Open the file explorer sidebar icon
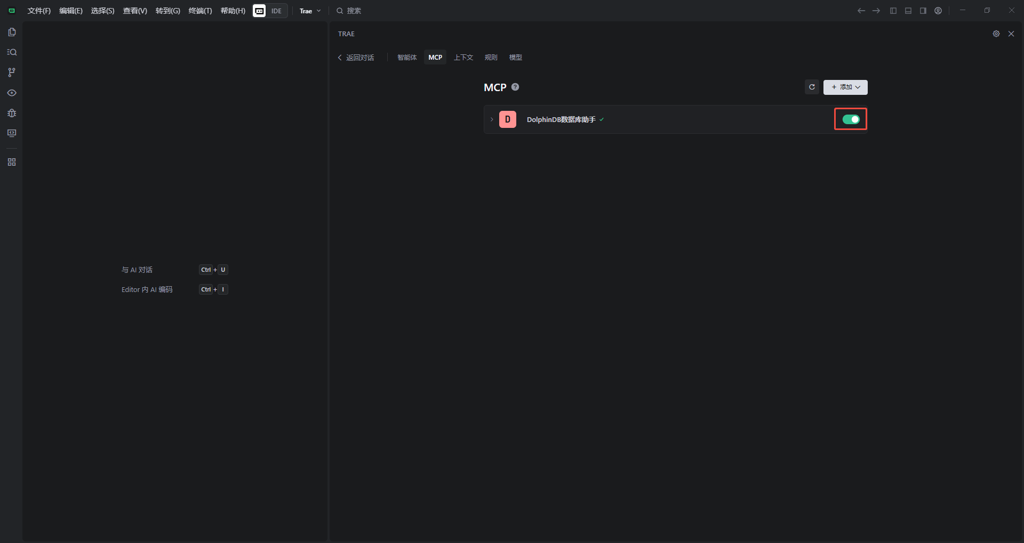1024x543 pixels. [x=12, y=32]
